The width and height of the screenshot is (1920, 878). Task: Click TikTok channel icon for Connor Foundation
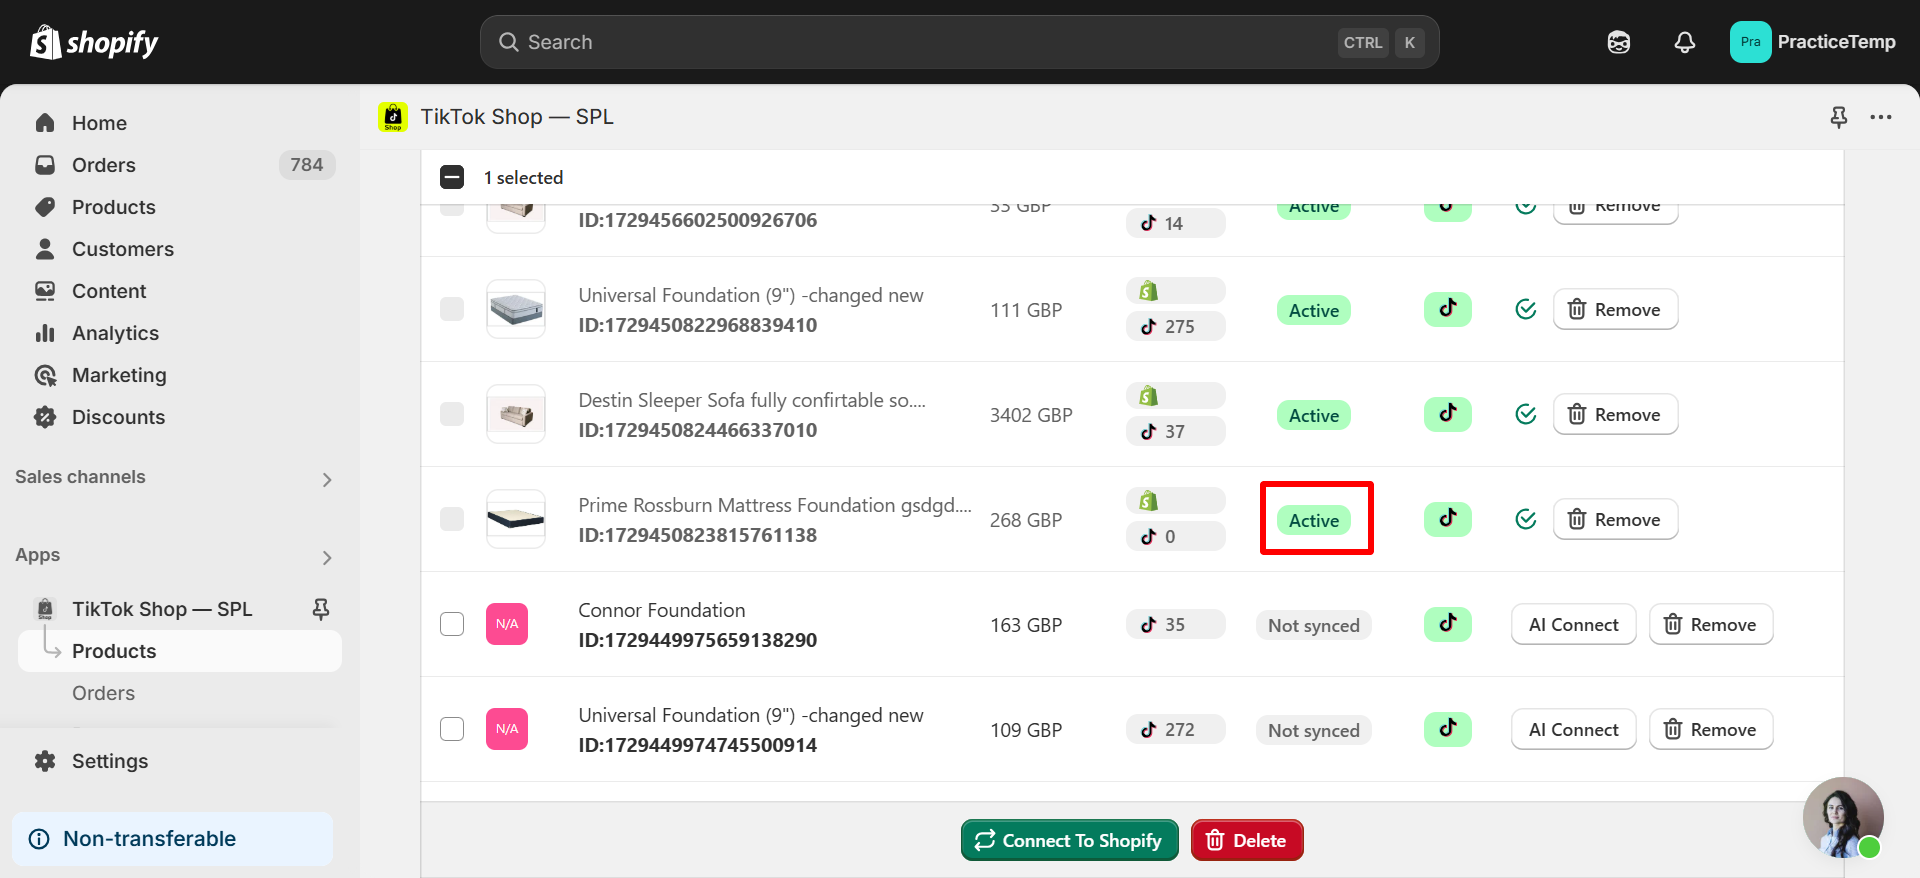click(x=1447, y=624)
